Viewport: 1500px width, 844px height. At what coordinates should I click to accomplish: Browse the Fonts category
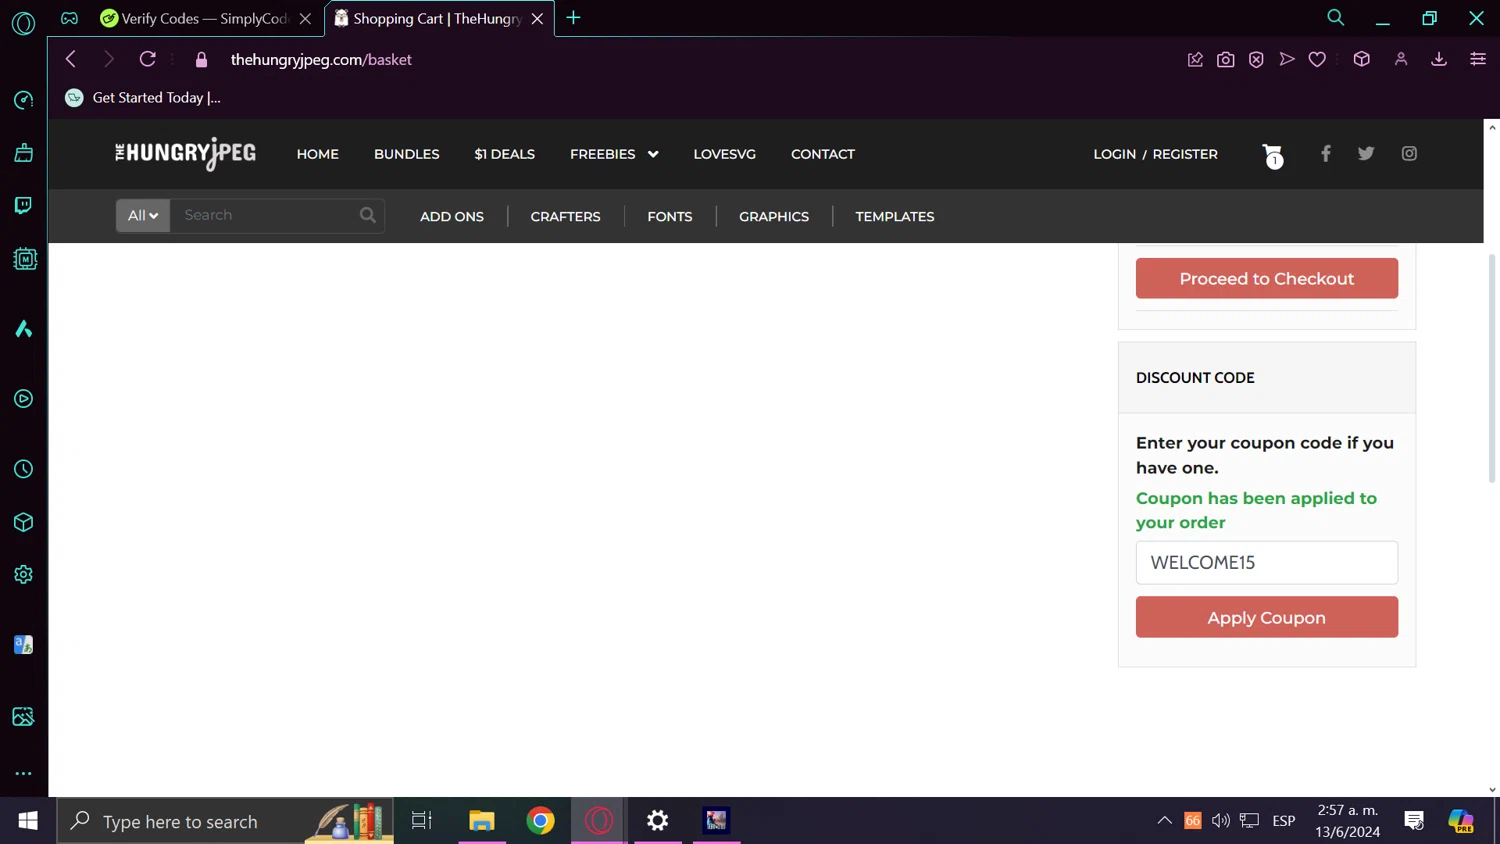point(670,216)
